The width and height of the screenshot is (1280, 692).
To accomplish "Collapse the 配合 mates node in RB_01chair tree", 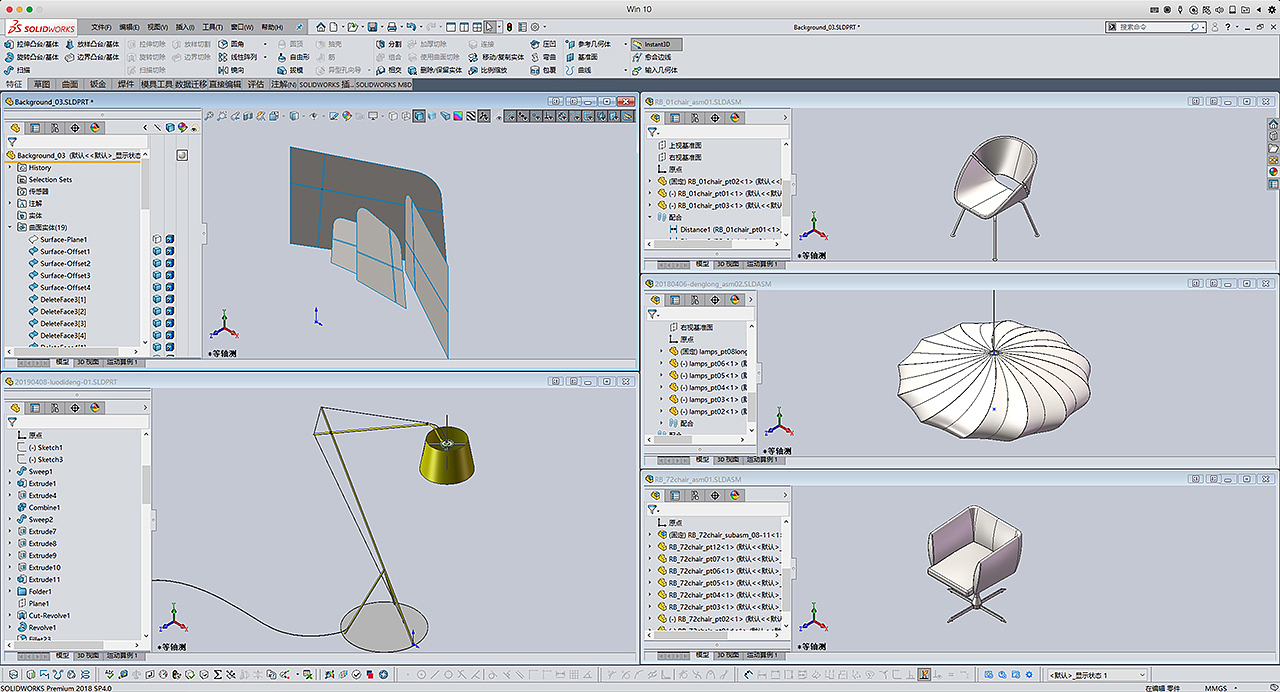I will [650, 217].
